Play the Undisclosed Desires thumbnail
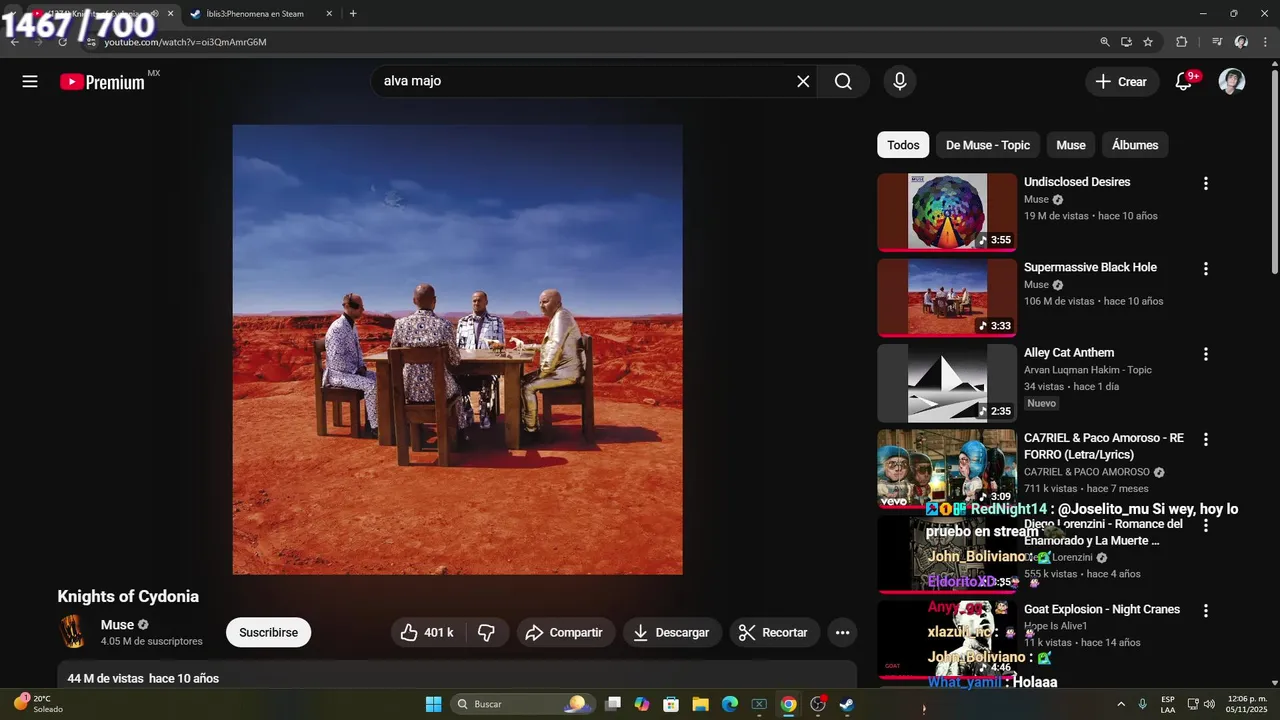Screen dimensions: 1280x720 point(947,212)
